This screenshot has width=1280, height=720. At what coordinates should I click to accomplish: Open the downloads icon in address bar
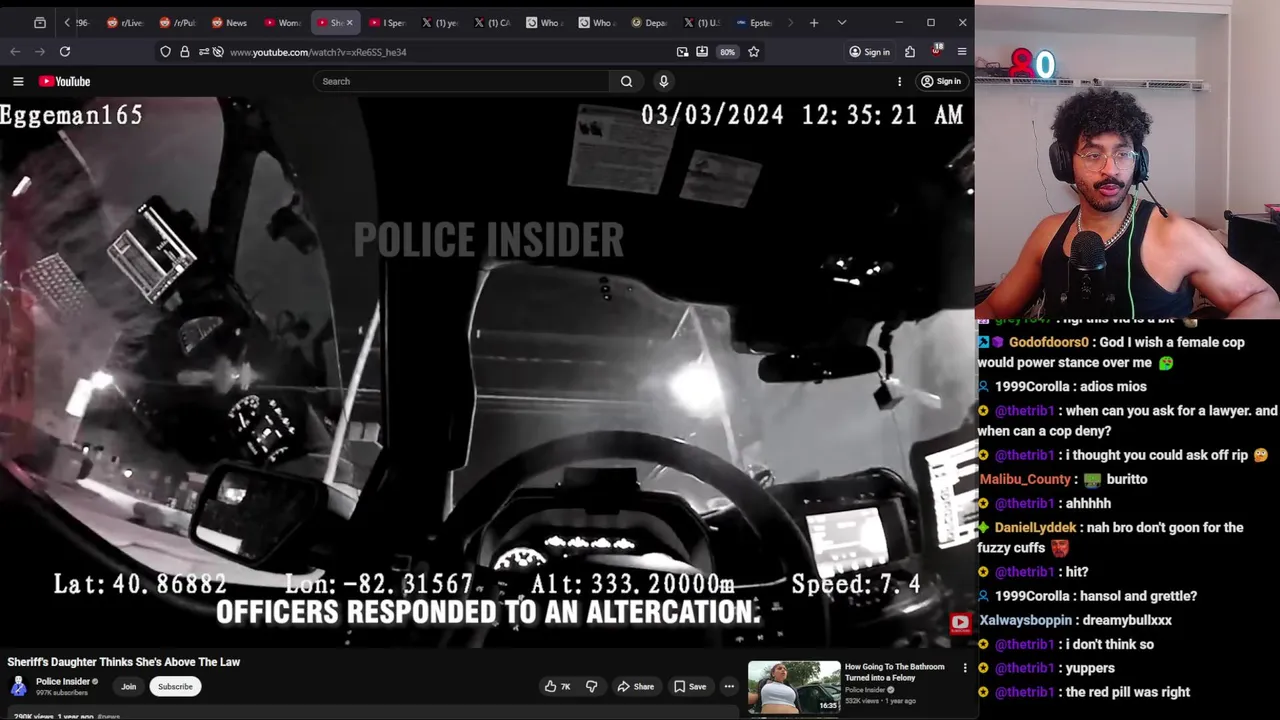point(702,51)
